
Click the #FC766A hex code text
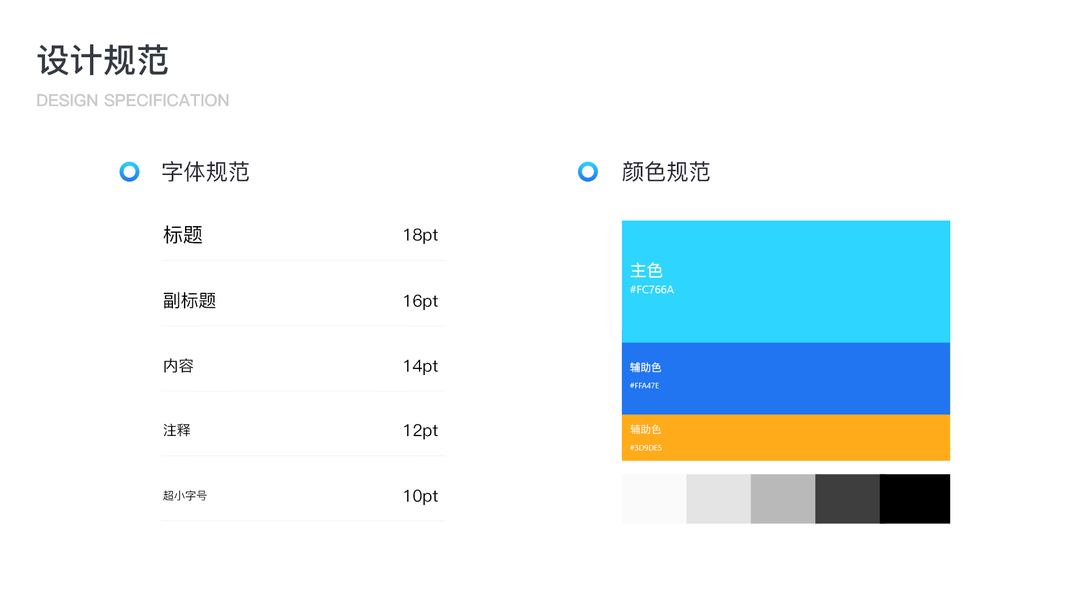[652, 290]
